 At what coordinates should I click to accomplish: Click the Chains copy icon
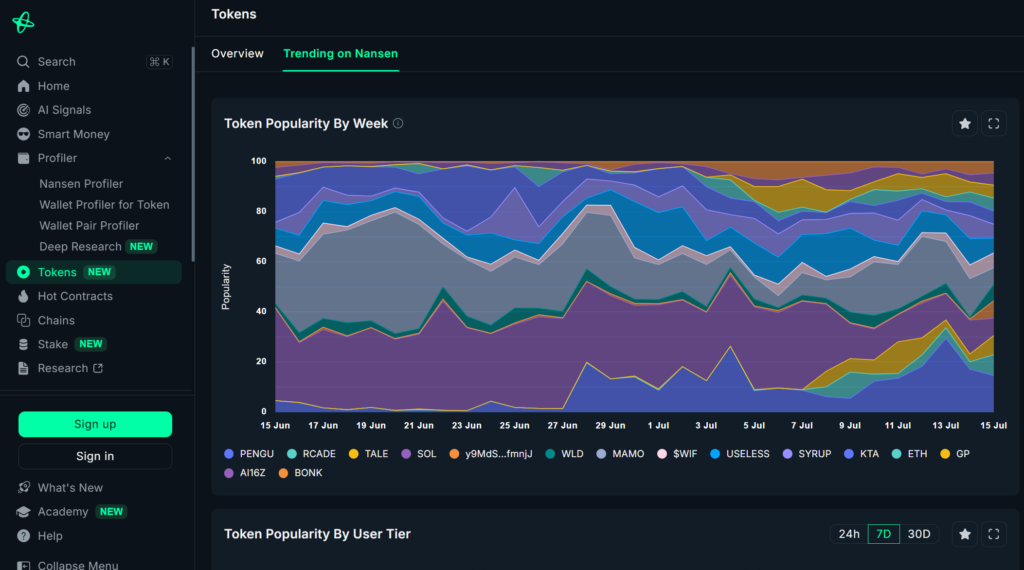click(24, 321)
